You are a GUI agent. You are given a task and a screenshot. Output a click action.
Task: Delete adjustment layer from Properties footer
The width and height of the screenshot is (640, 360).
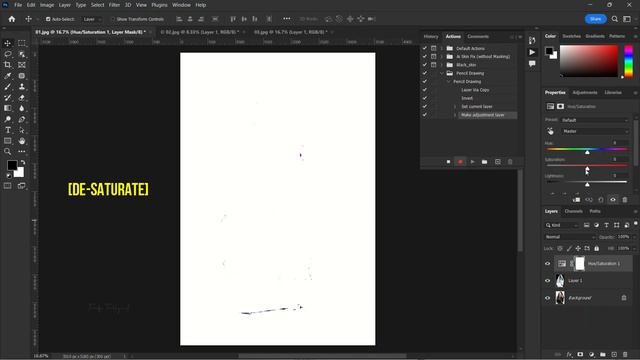pos(624,200)
